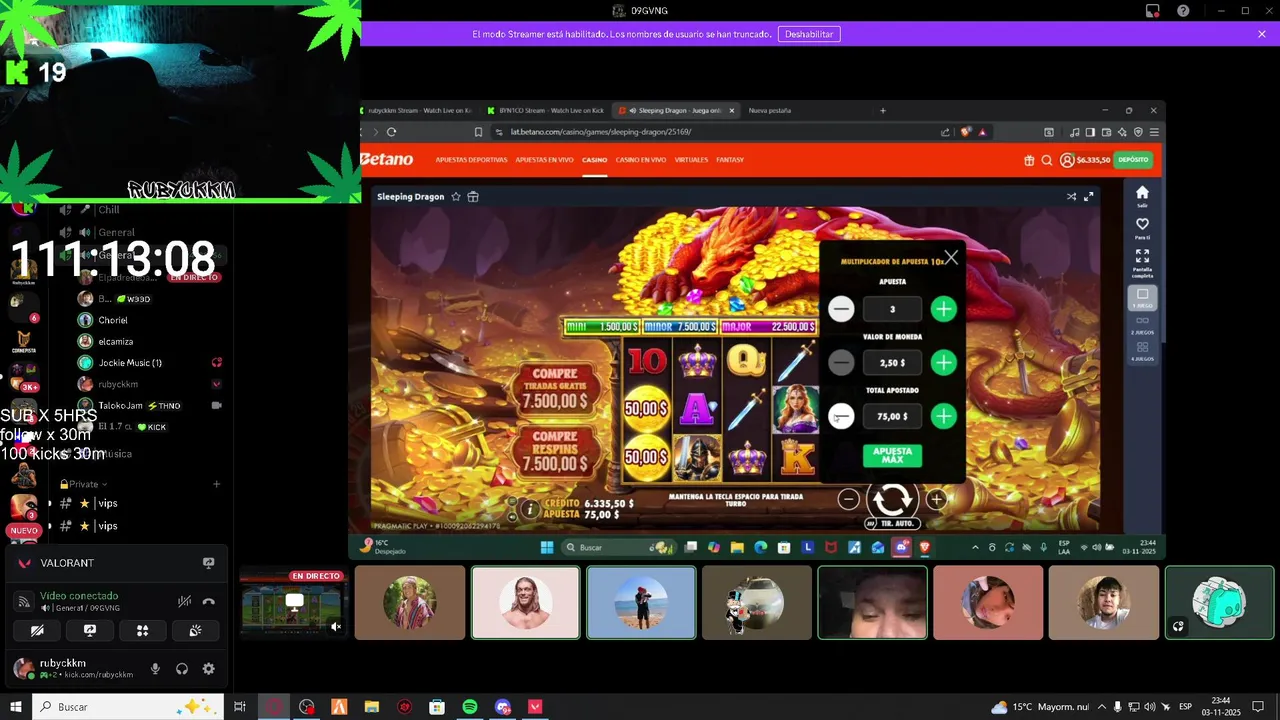
Task: Open Spotify from Windows taskbar
Action: [470, 707]
